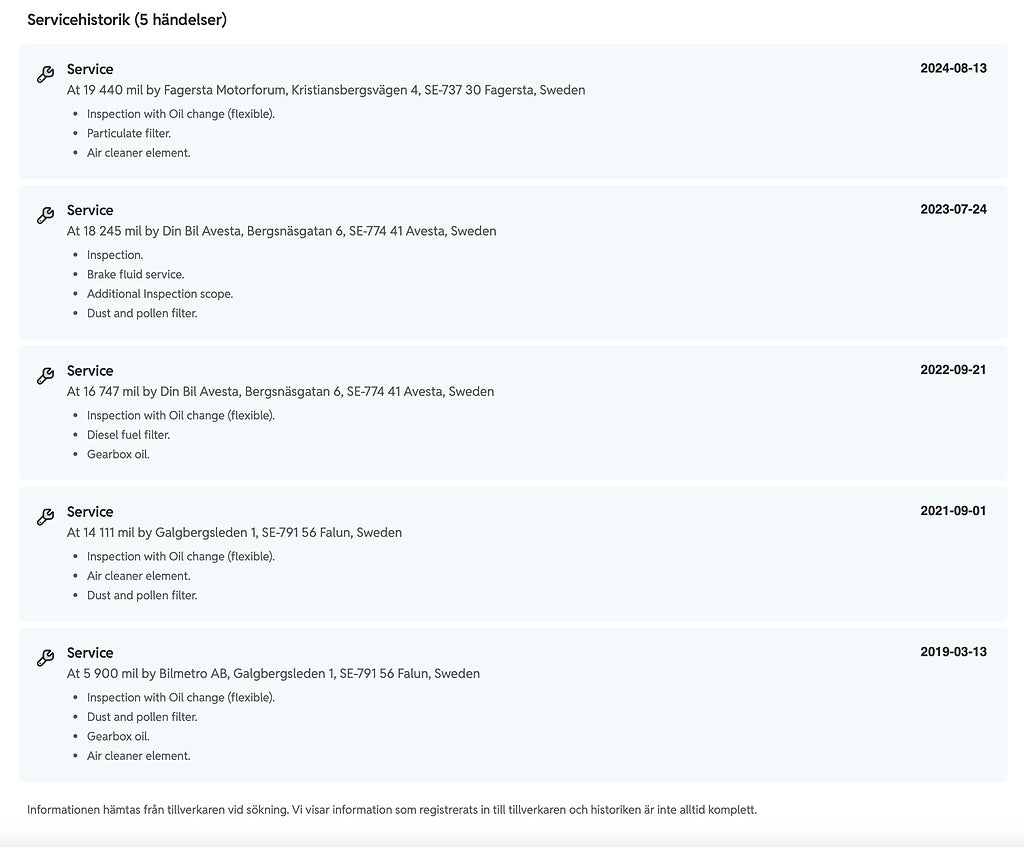
Task: Click the Servicehistorik (5 händelser) heading
Action: click(x=127, y=20)
